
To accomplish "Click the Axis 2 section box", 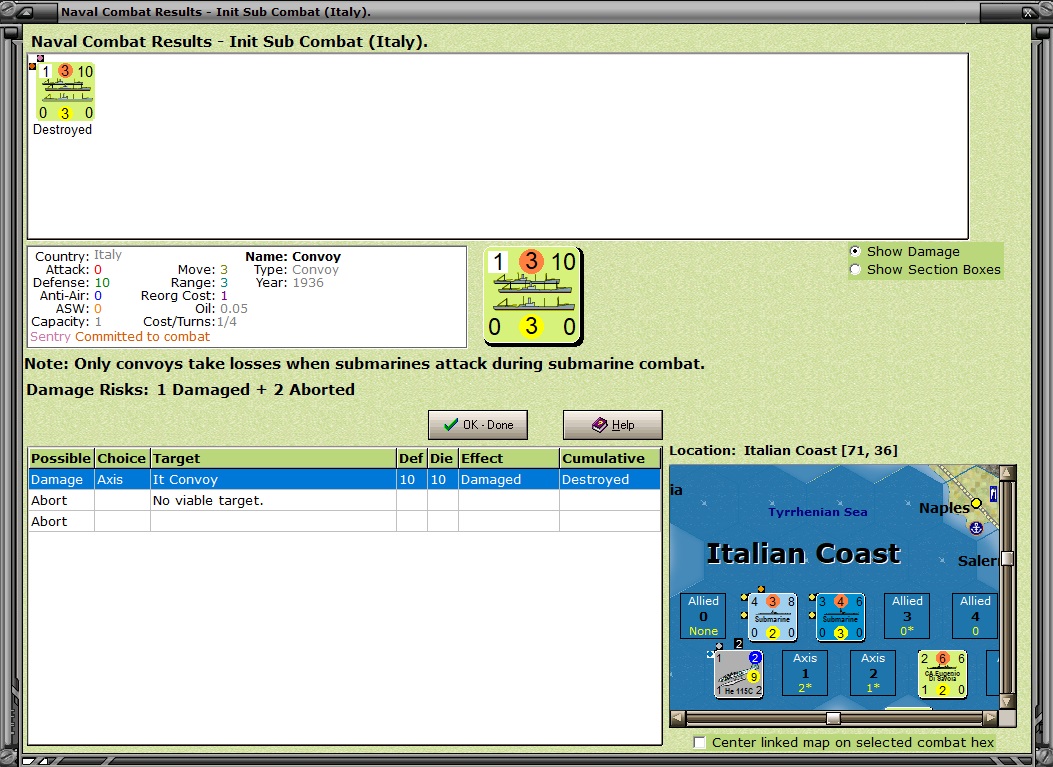I will coord(872,672).
